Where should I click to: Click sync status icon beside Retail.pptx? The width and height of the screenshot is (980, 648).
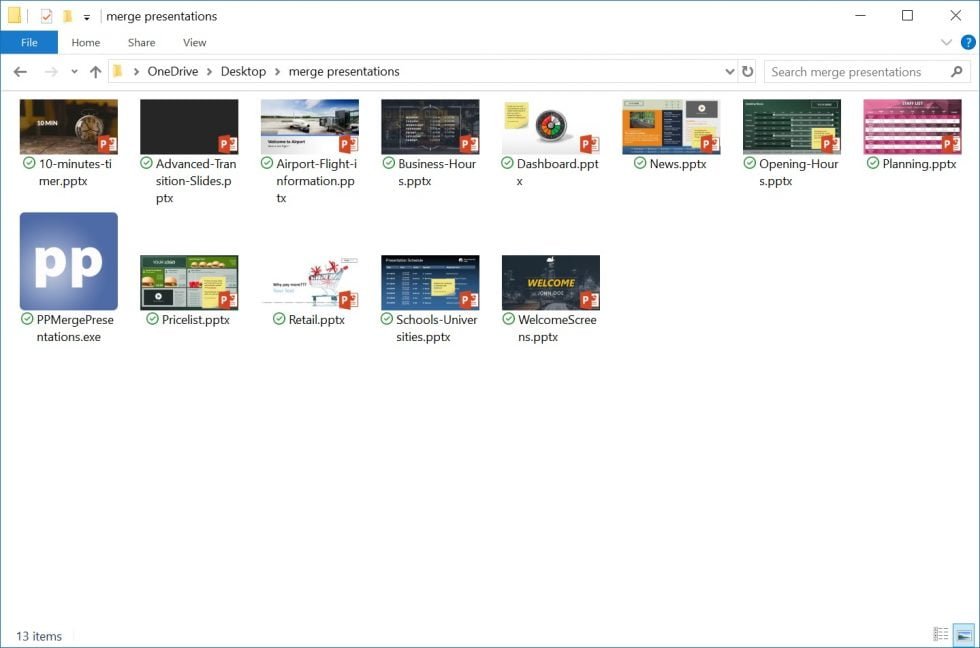click(279, 319)
